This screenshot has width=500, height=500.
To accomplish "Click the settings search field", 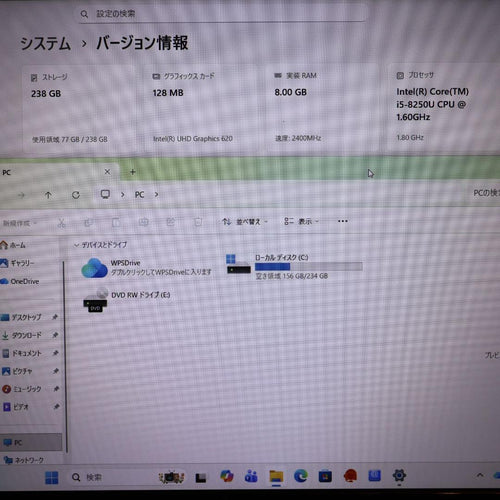I will point(223,14).
